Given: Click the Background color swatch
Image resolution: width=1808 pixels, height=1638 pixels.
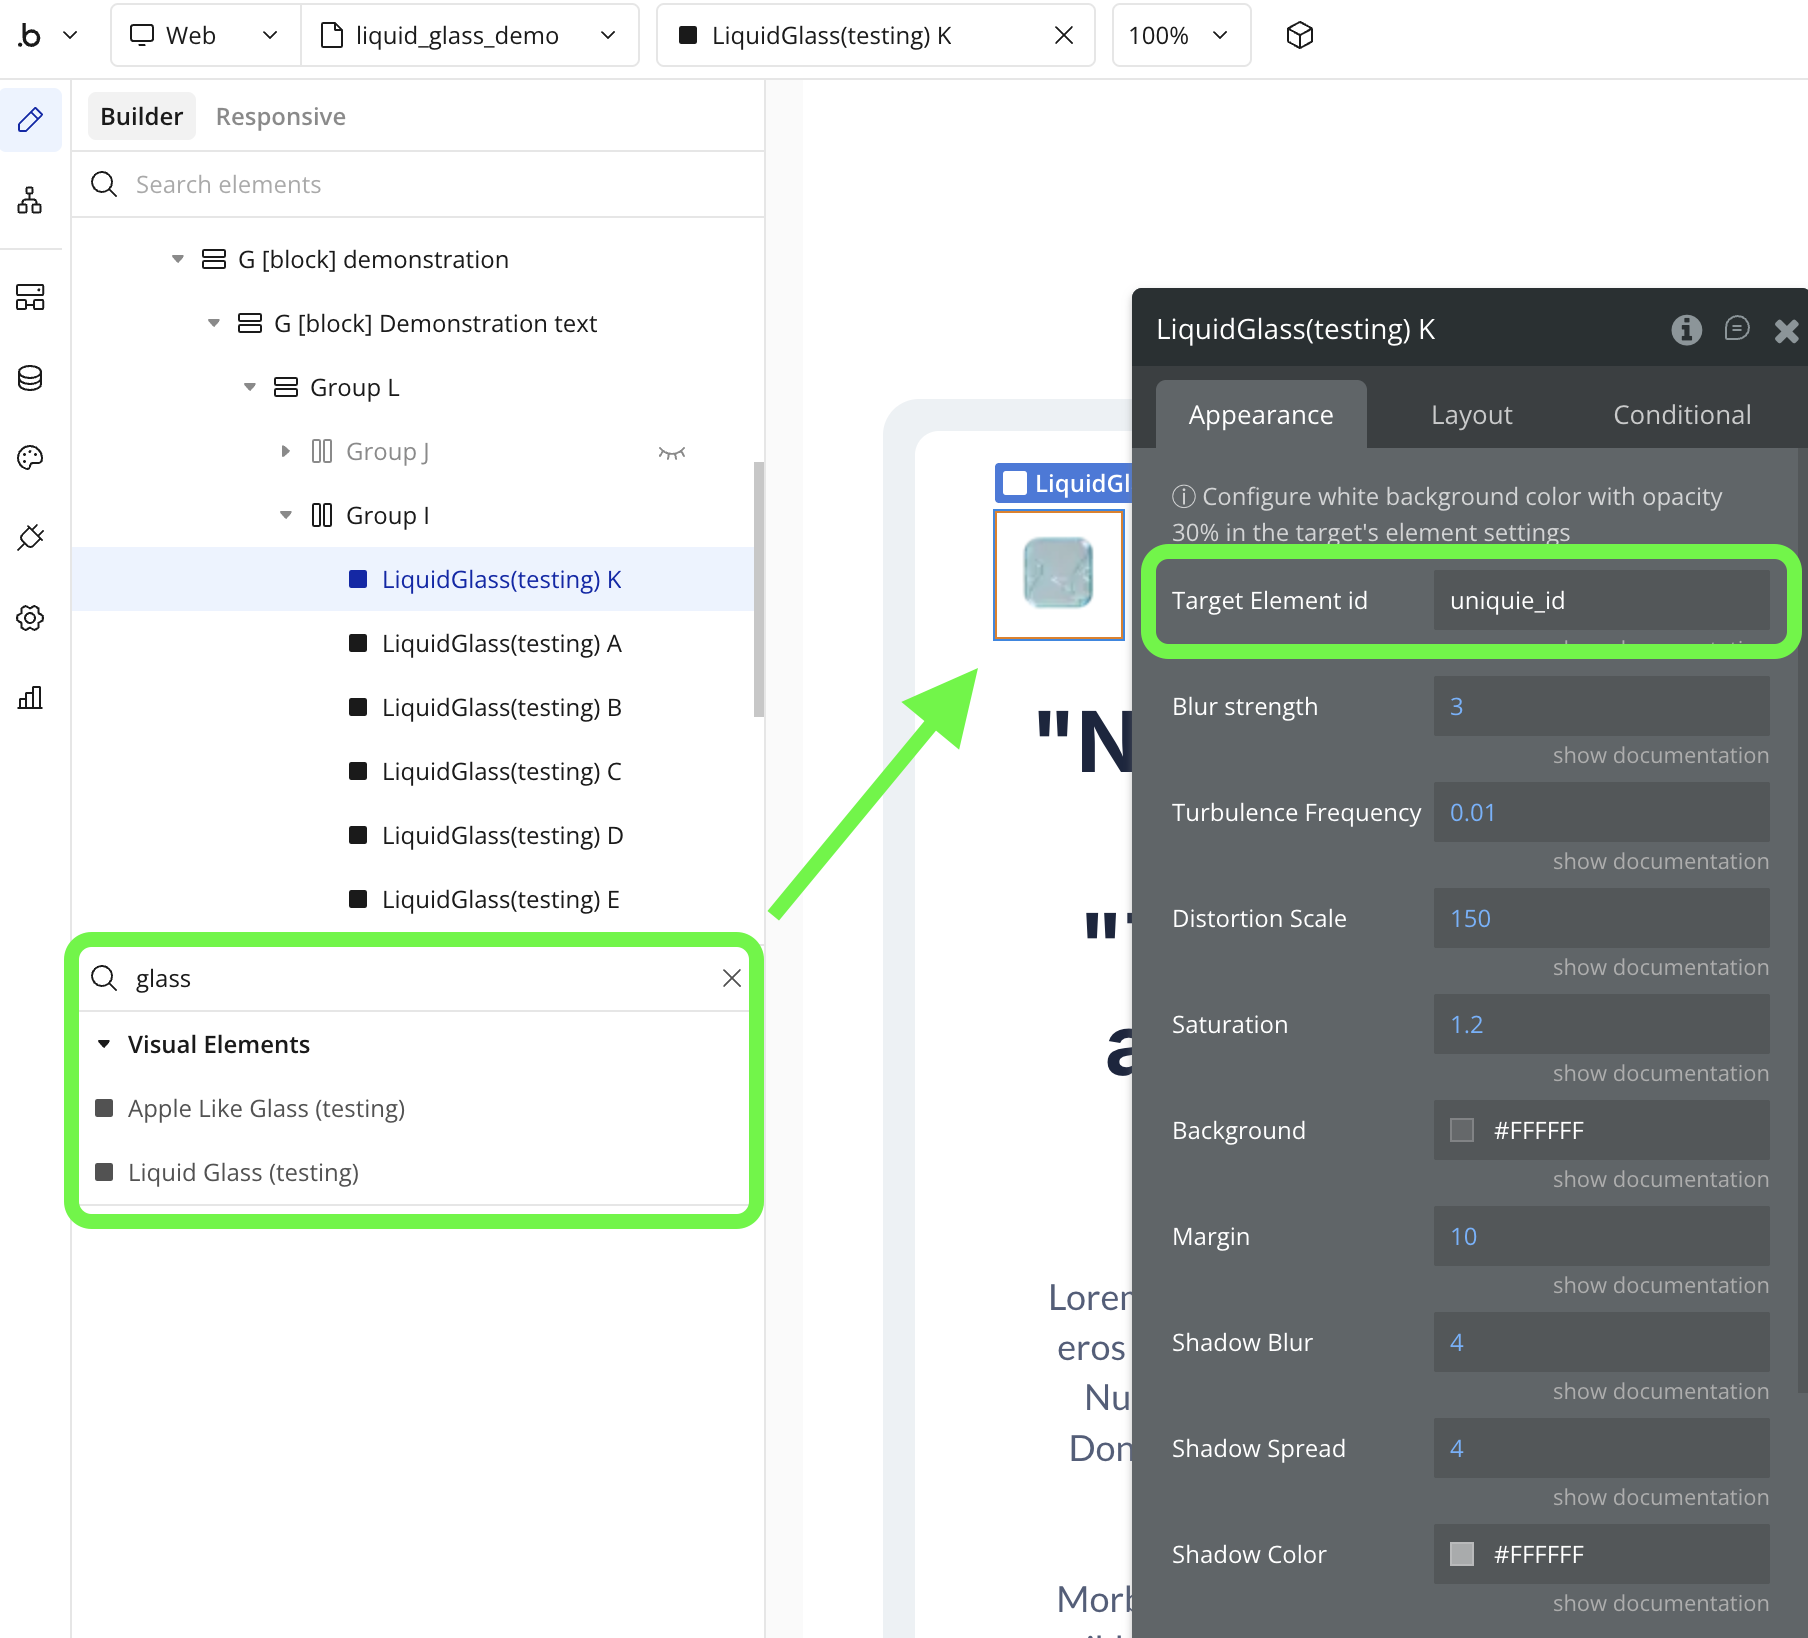Looking at the screenshot, I should coord(1462,1131).
